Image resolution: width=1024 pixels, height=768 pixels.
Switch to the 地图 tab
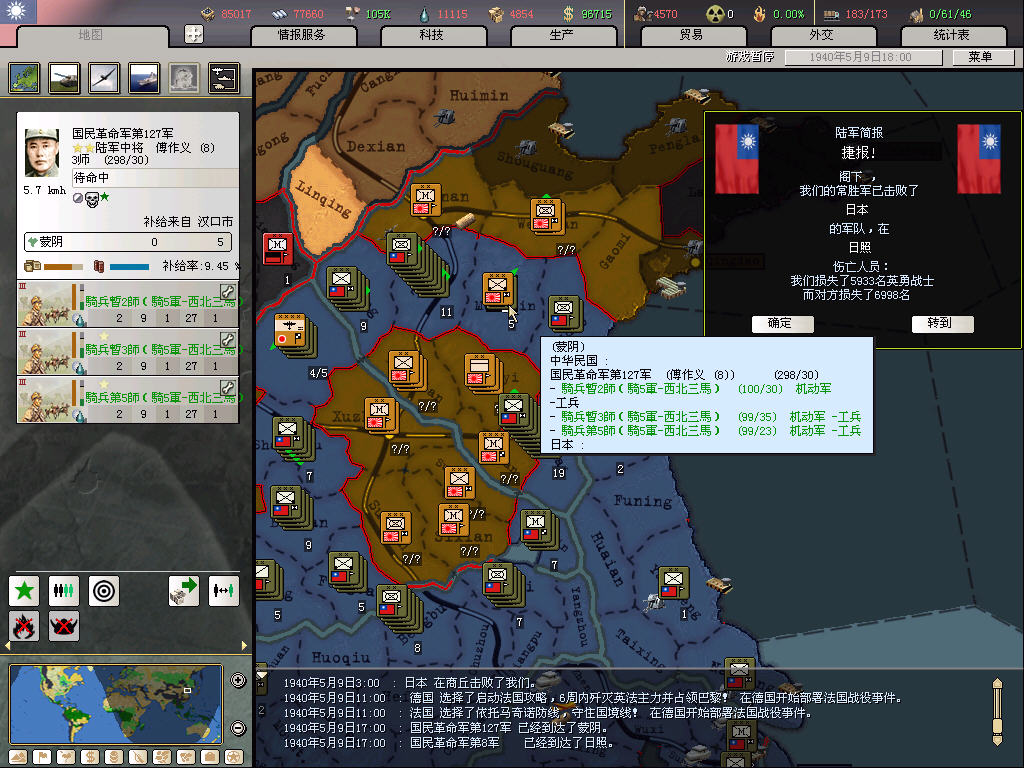(x=91, y=35)
